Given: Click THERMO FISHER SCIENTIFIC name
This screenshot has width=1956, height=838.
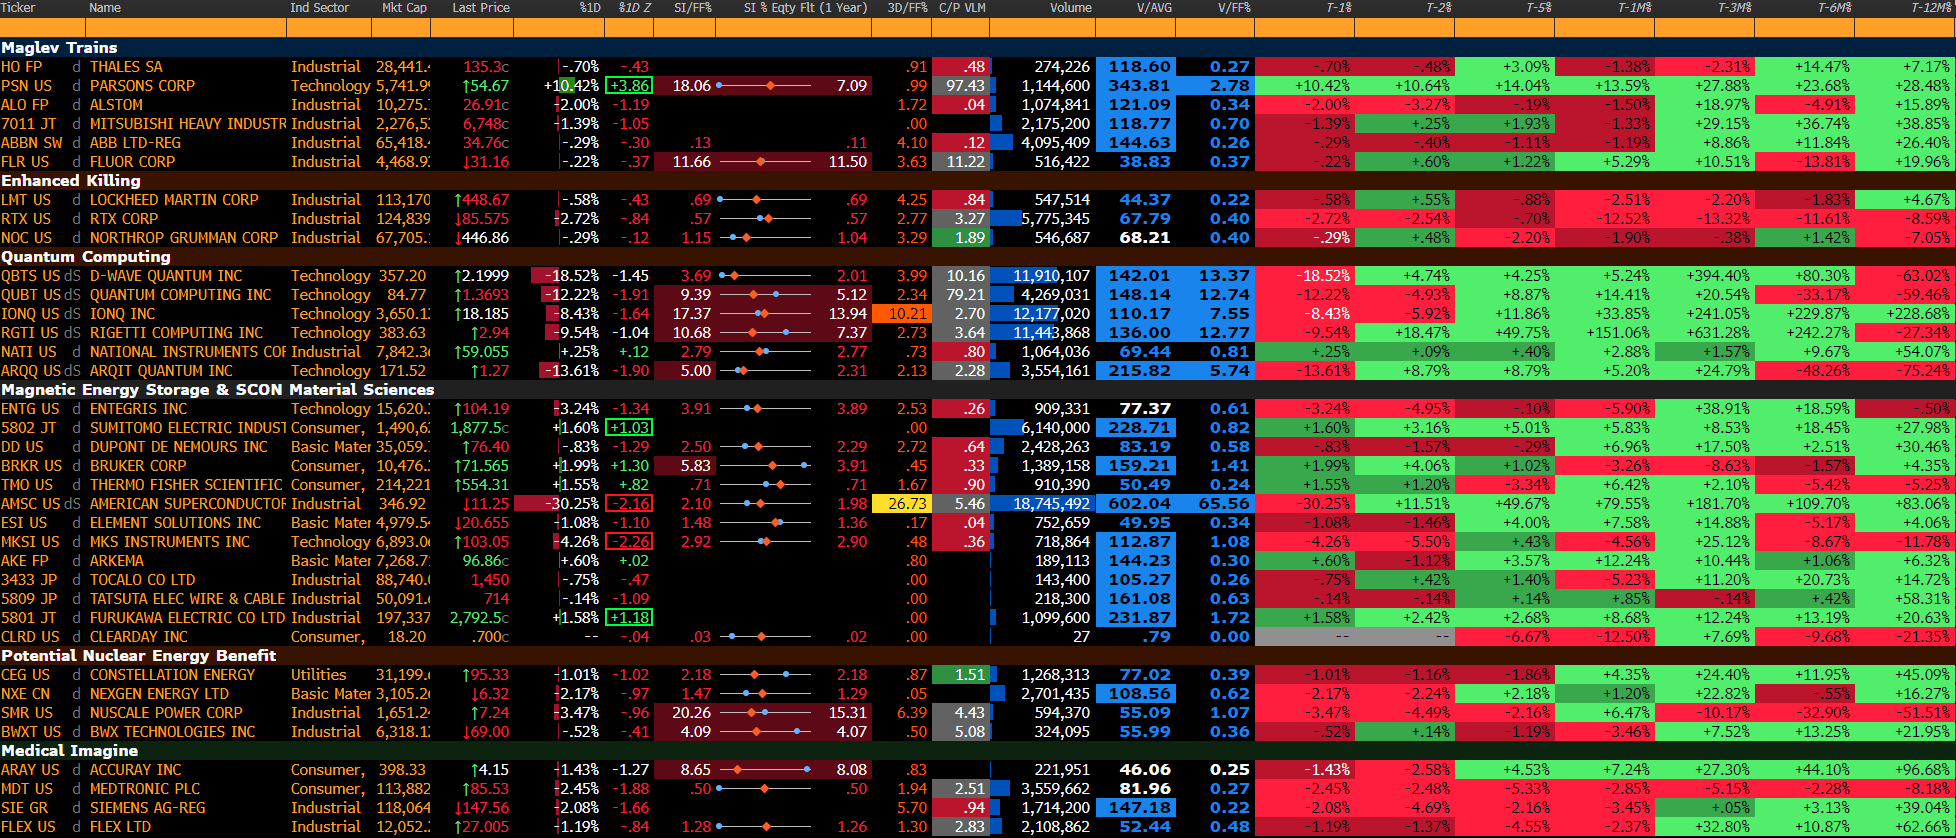Looking at the screenshot, I should [x=186, y=485].
